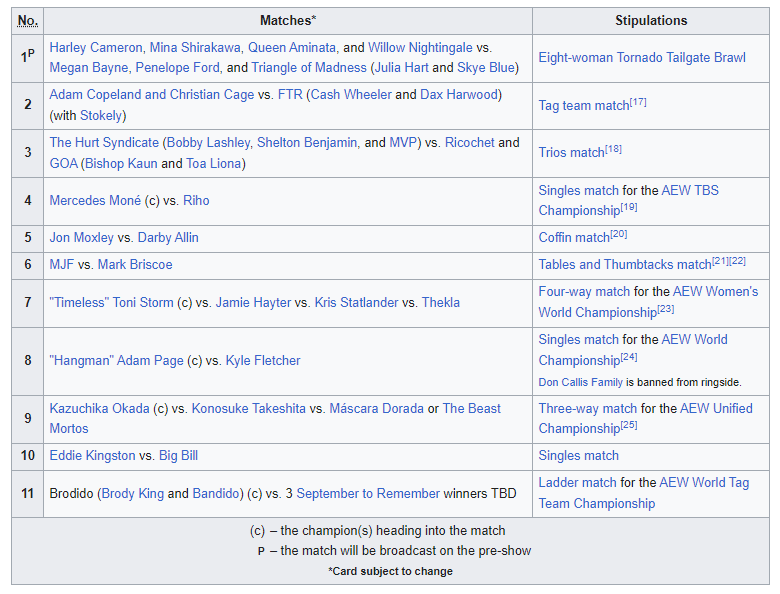Open the Kris Statlander link
This screenshot has height=594, width=780.
pos(357,302)
